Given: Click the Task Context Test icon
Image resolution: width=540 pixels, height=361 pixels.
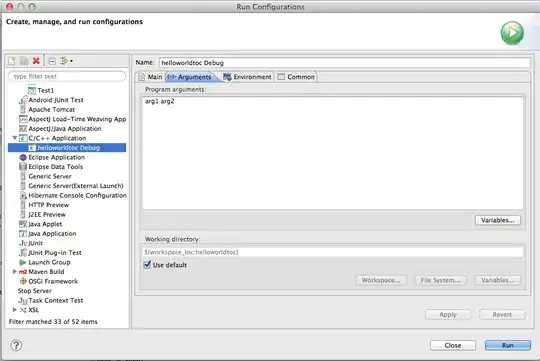Looking at the screenshot, I should (x=23, y=301).
